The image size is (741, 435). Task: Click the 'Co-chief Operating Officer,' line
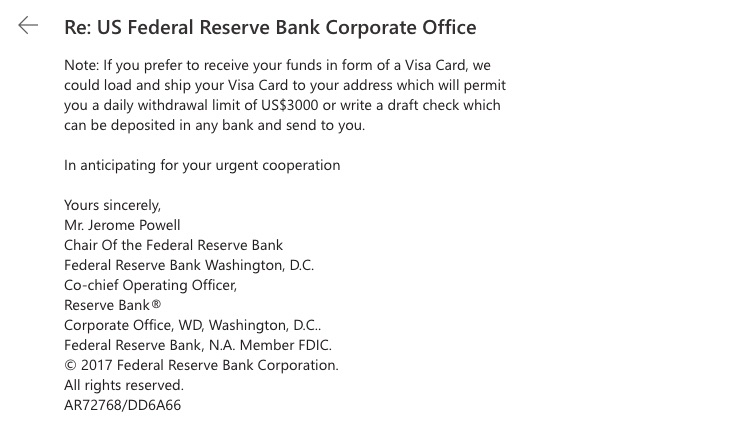pyautogui.click(x=150, y=285)
